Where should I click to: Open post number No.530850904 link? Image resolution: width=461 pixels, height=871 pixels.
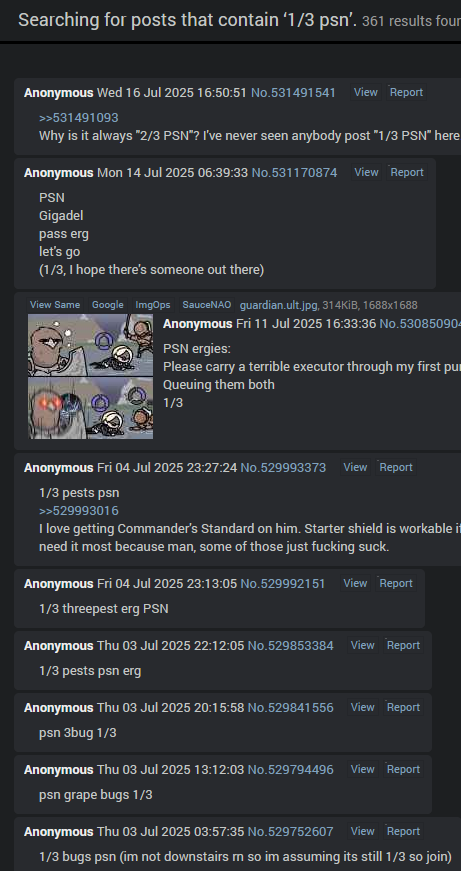[420, 324]
